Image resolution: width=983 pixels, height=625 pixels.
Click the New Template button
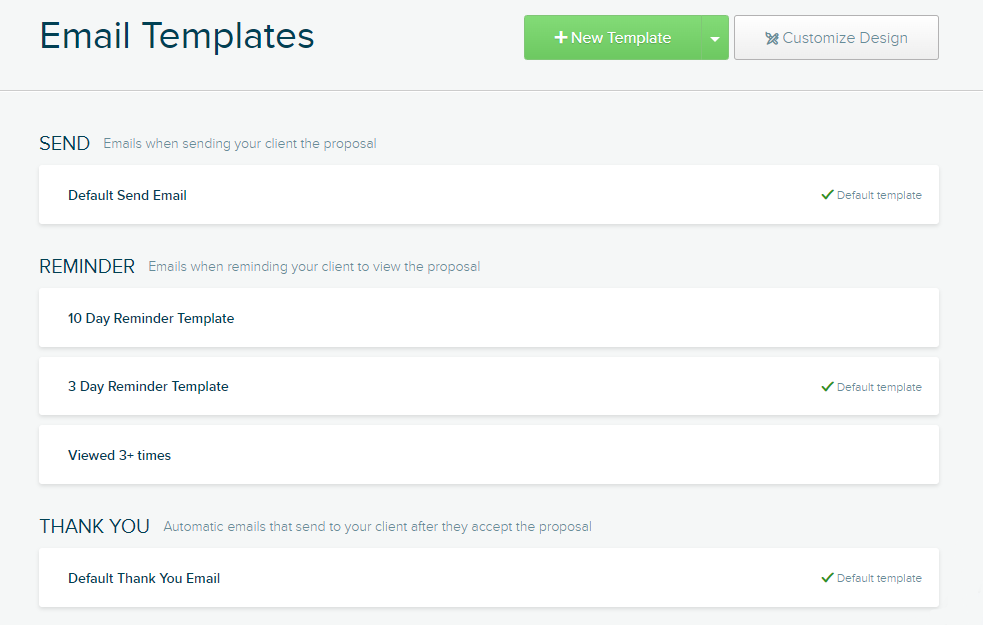pyautogui.click(x=612, y=38)
